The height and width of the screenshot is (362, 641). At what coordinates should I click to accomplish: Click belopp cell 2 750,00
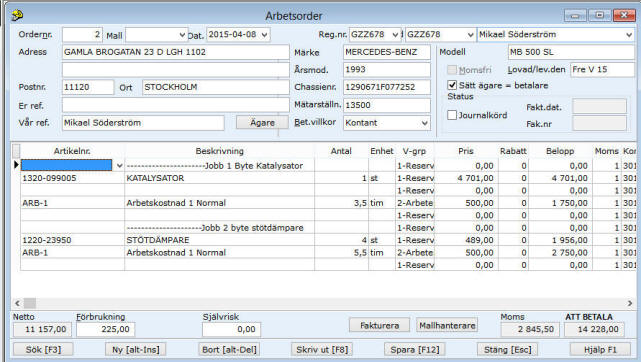[x=560, y=253]
